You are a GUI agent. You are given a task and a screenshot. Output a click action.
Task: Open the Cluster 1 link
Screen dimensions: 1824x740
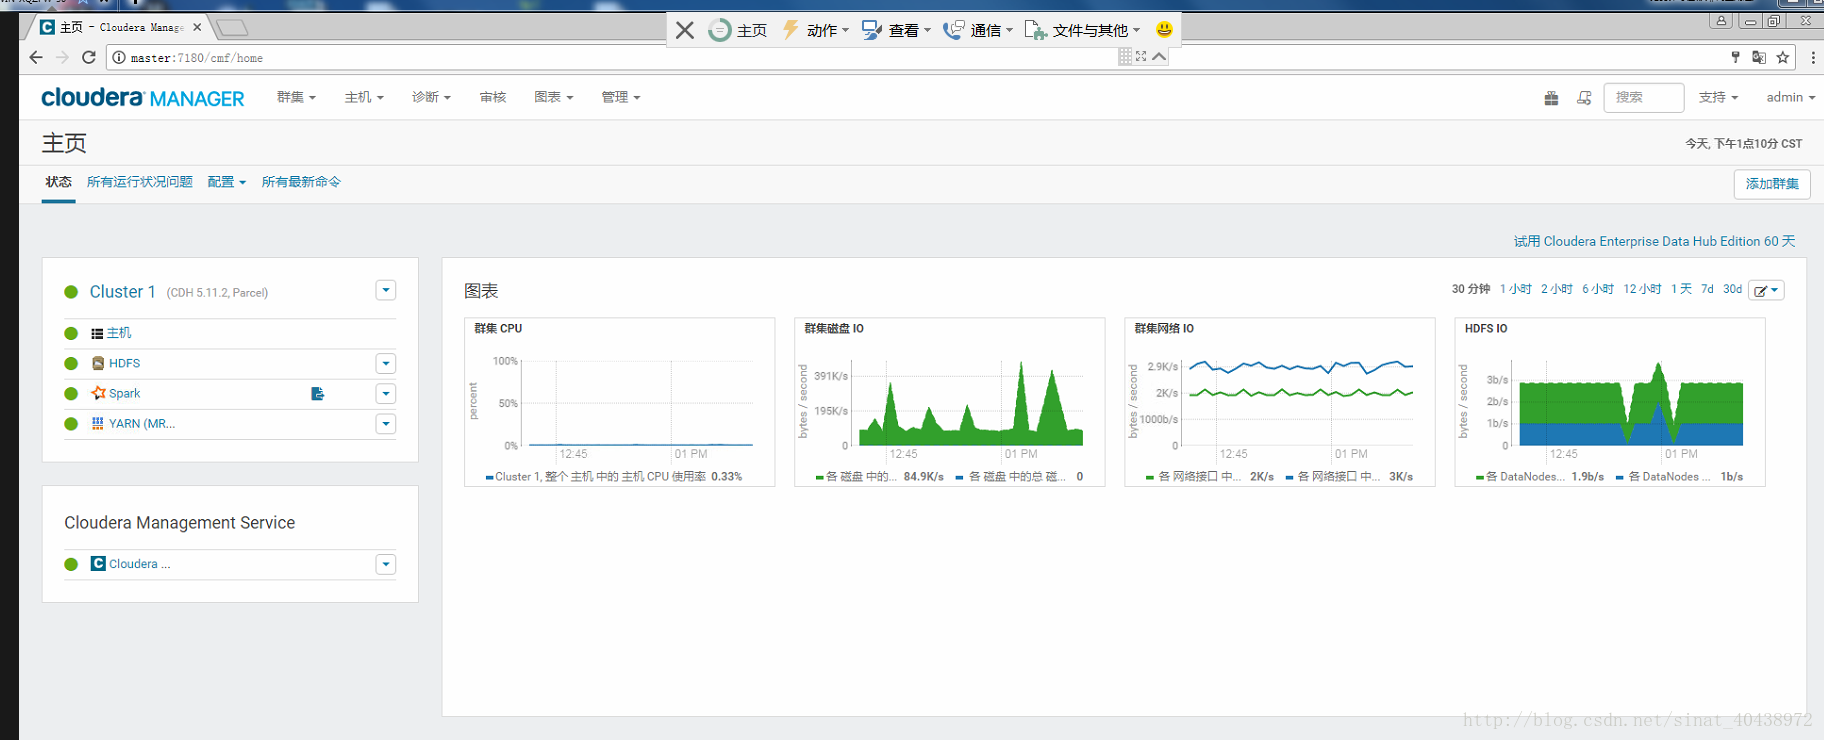coord(122,292)
